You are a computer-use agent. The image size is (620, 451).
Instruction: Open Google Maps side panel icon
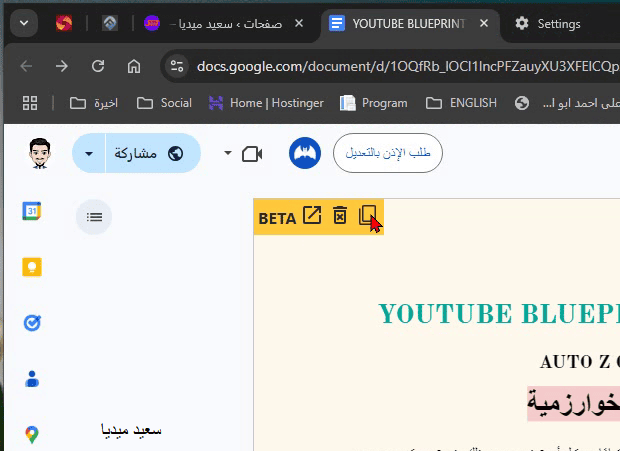point(32,434)
